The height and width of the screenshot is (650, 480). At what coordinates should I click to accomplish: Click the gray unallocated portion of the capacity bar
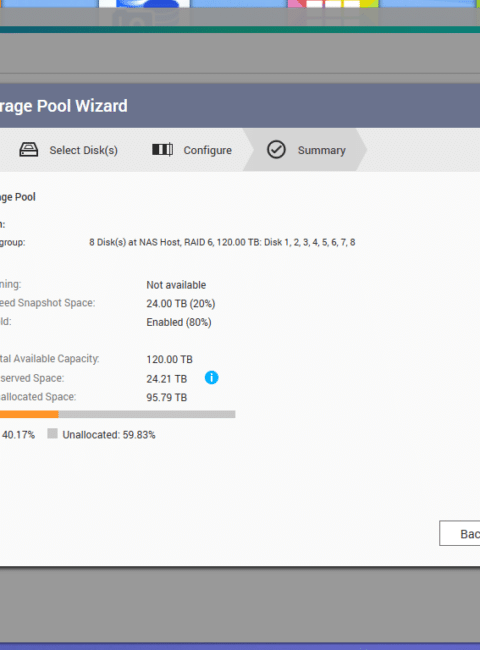(147, 414)
